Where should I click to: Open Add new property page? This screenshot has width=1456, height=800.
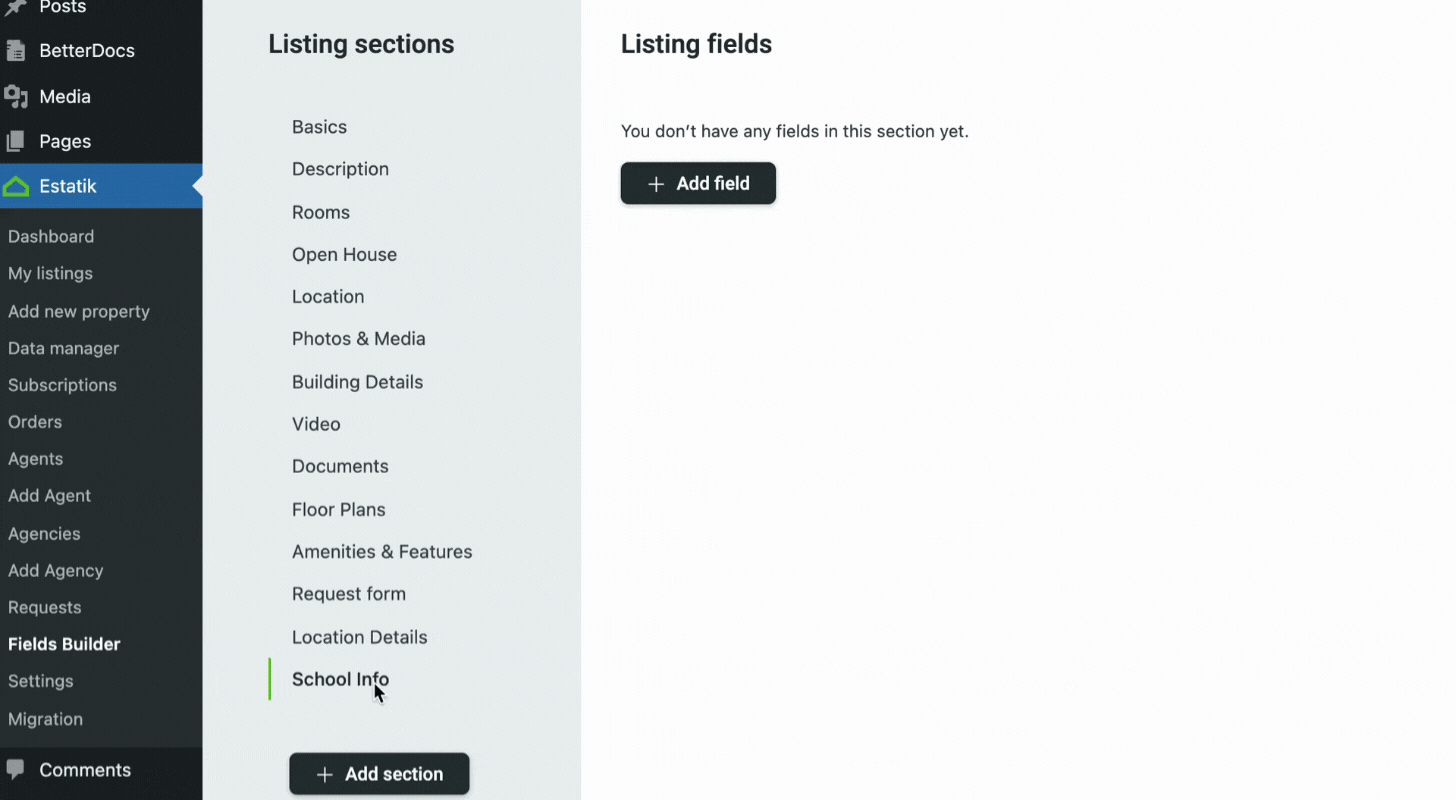point(79,312)
